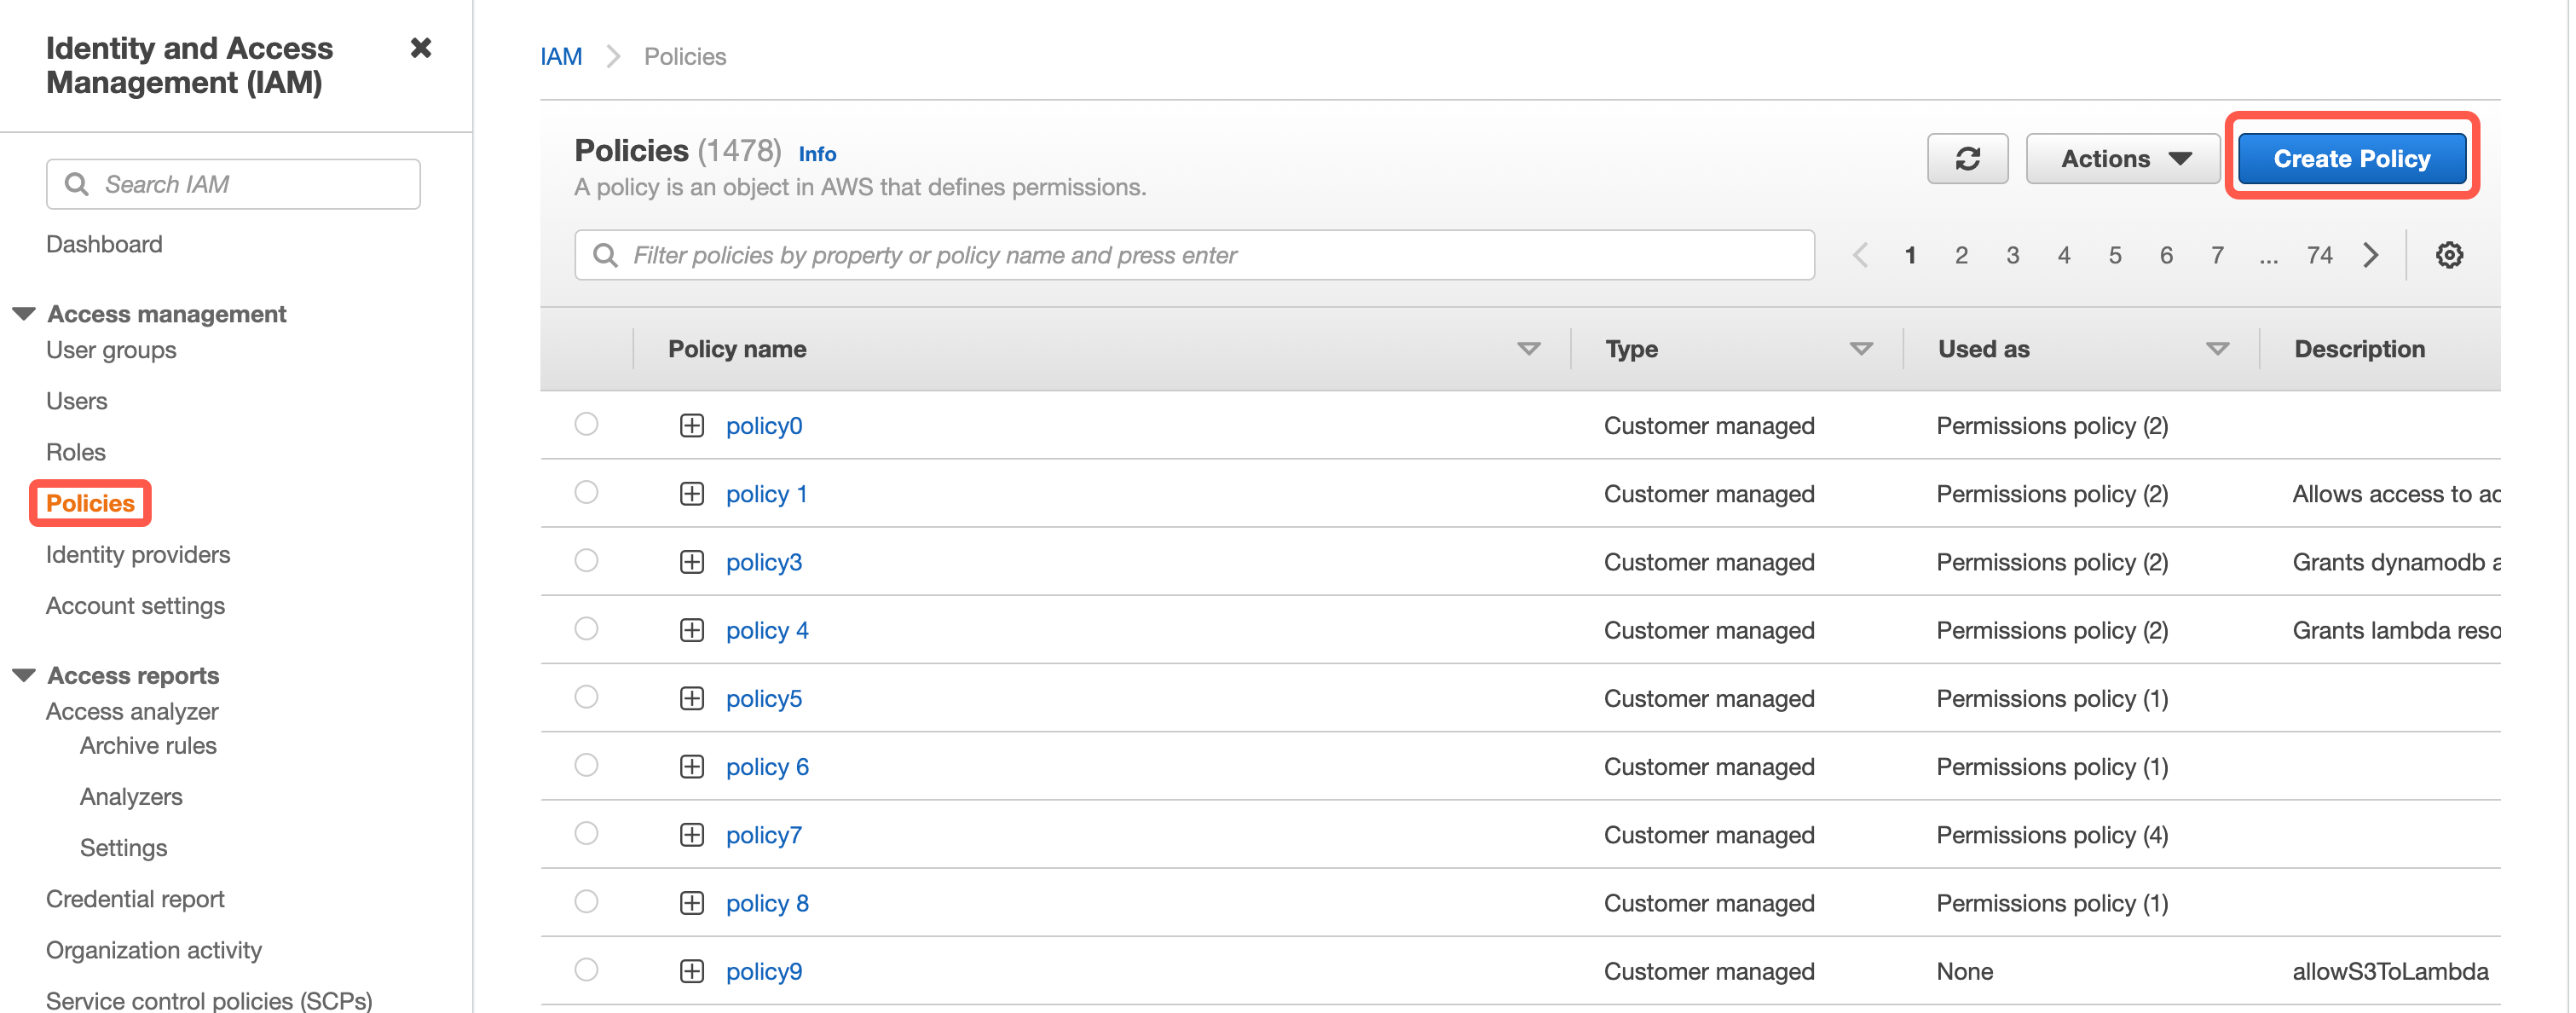
Task: Expand details for policy 8
Action: point(692,903)
